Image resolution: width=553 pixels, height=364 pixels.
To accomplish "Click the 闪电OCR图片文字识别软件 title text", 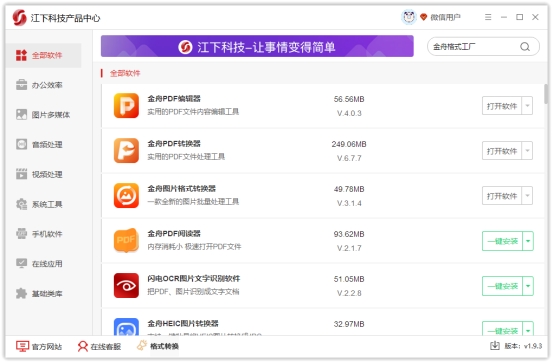I will 194,279.
